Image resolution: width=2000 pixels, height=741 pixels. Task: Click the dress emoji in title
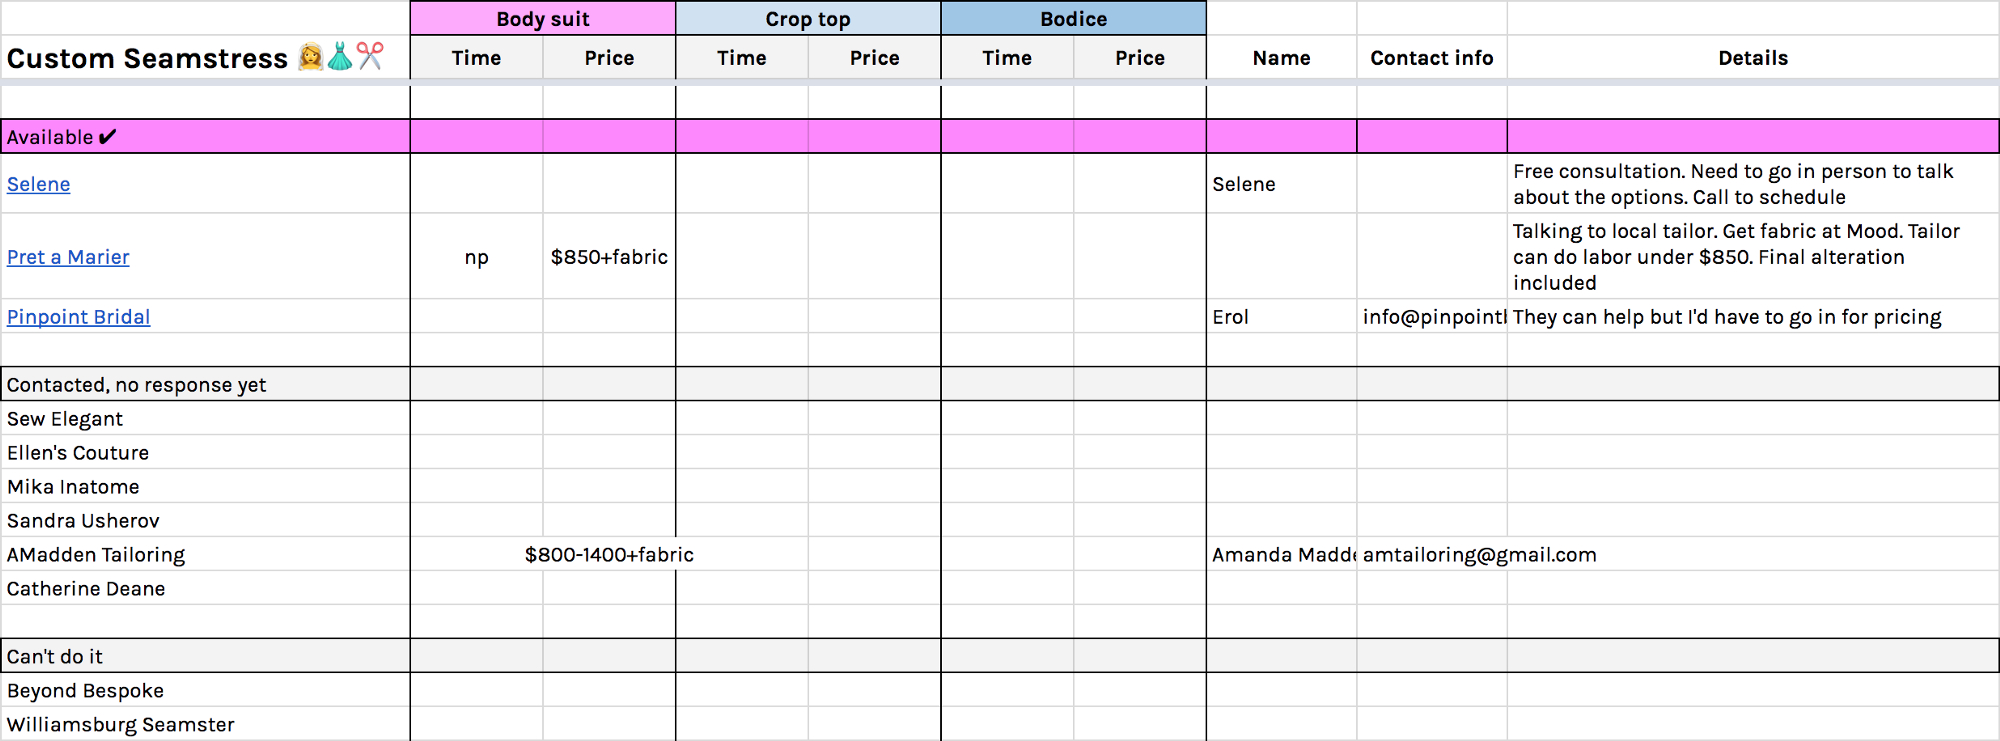(340, 56)
